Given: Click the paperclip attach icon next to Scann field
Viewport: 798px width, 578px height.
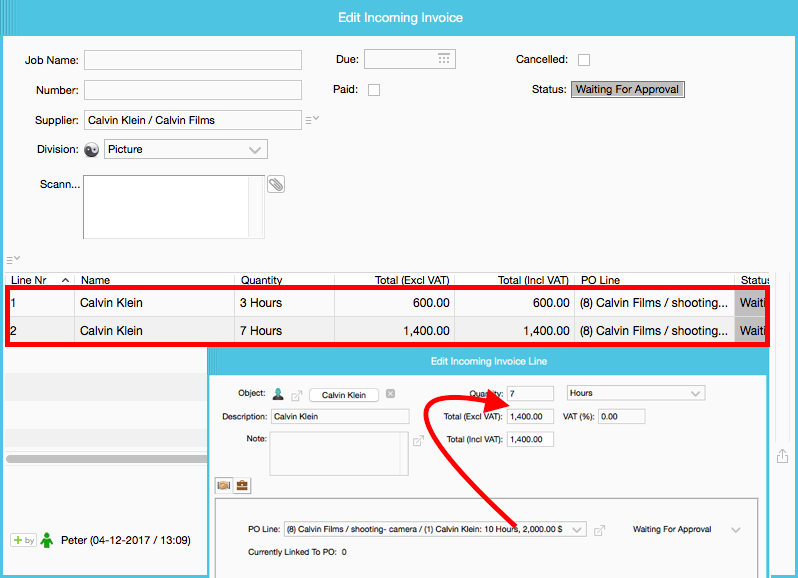Looking at the screenshot, I should click(x=276, y=184).
